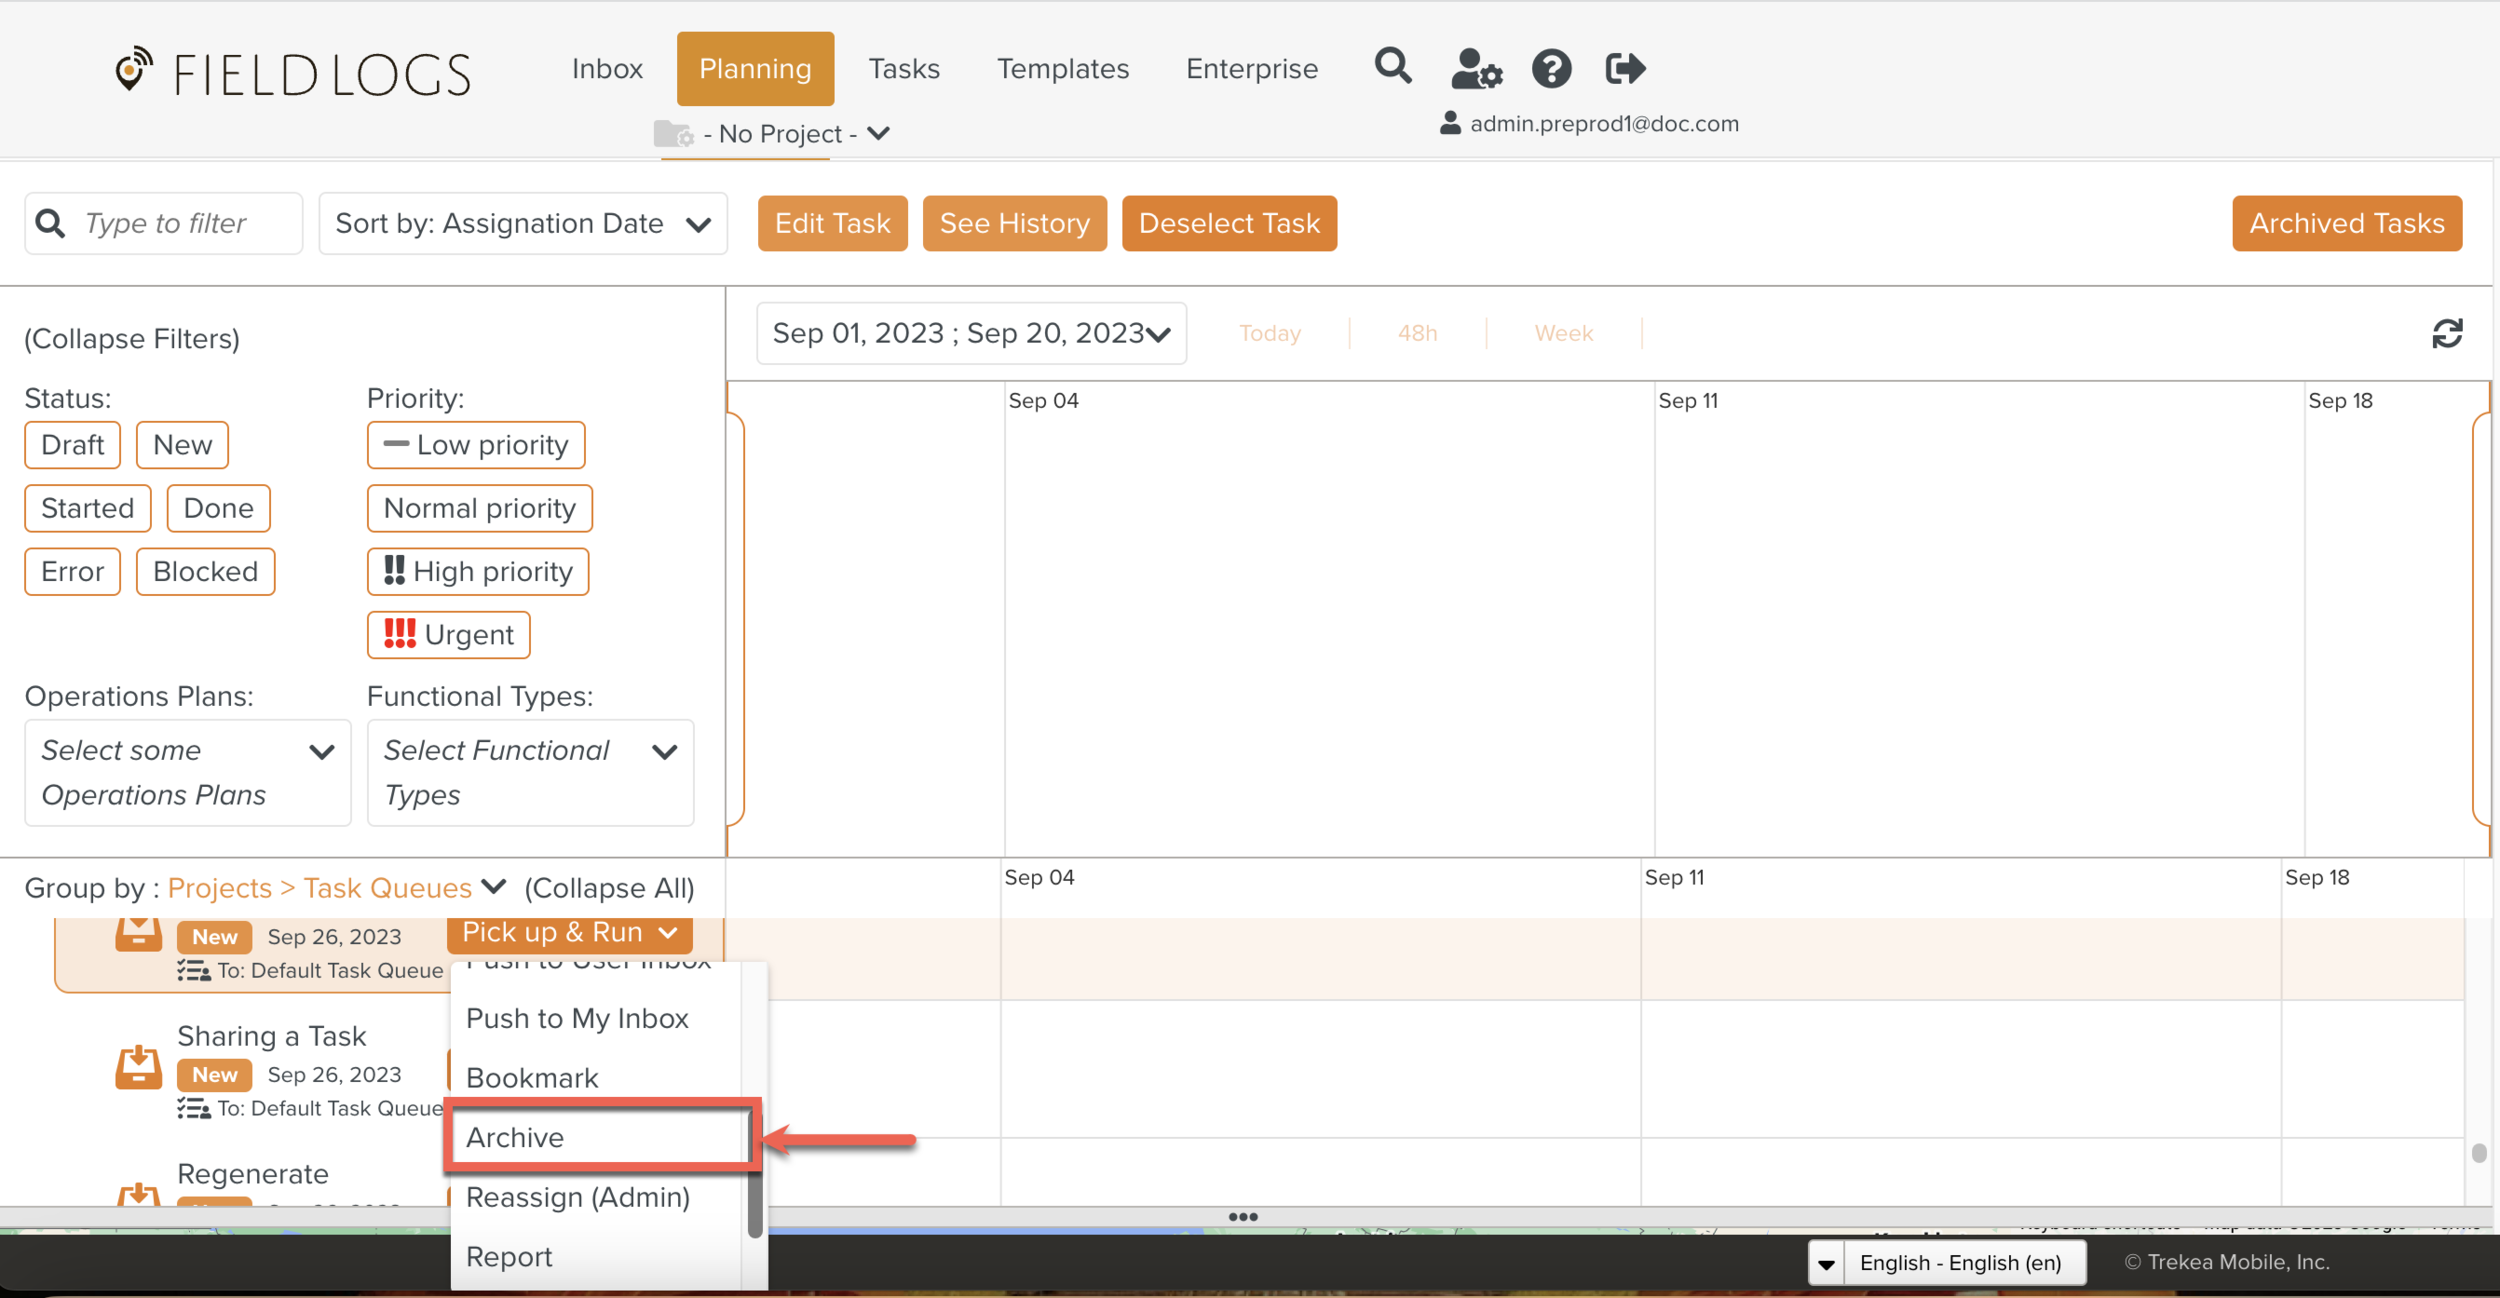Screen dimensions: 2500x1298
Task: Click the Archived Tasks button
Action: pos(2346,223)
